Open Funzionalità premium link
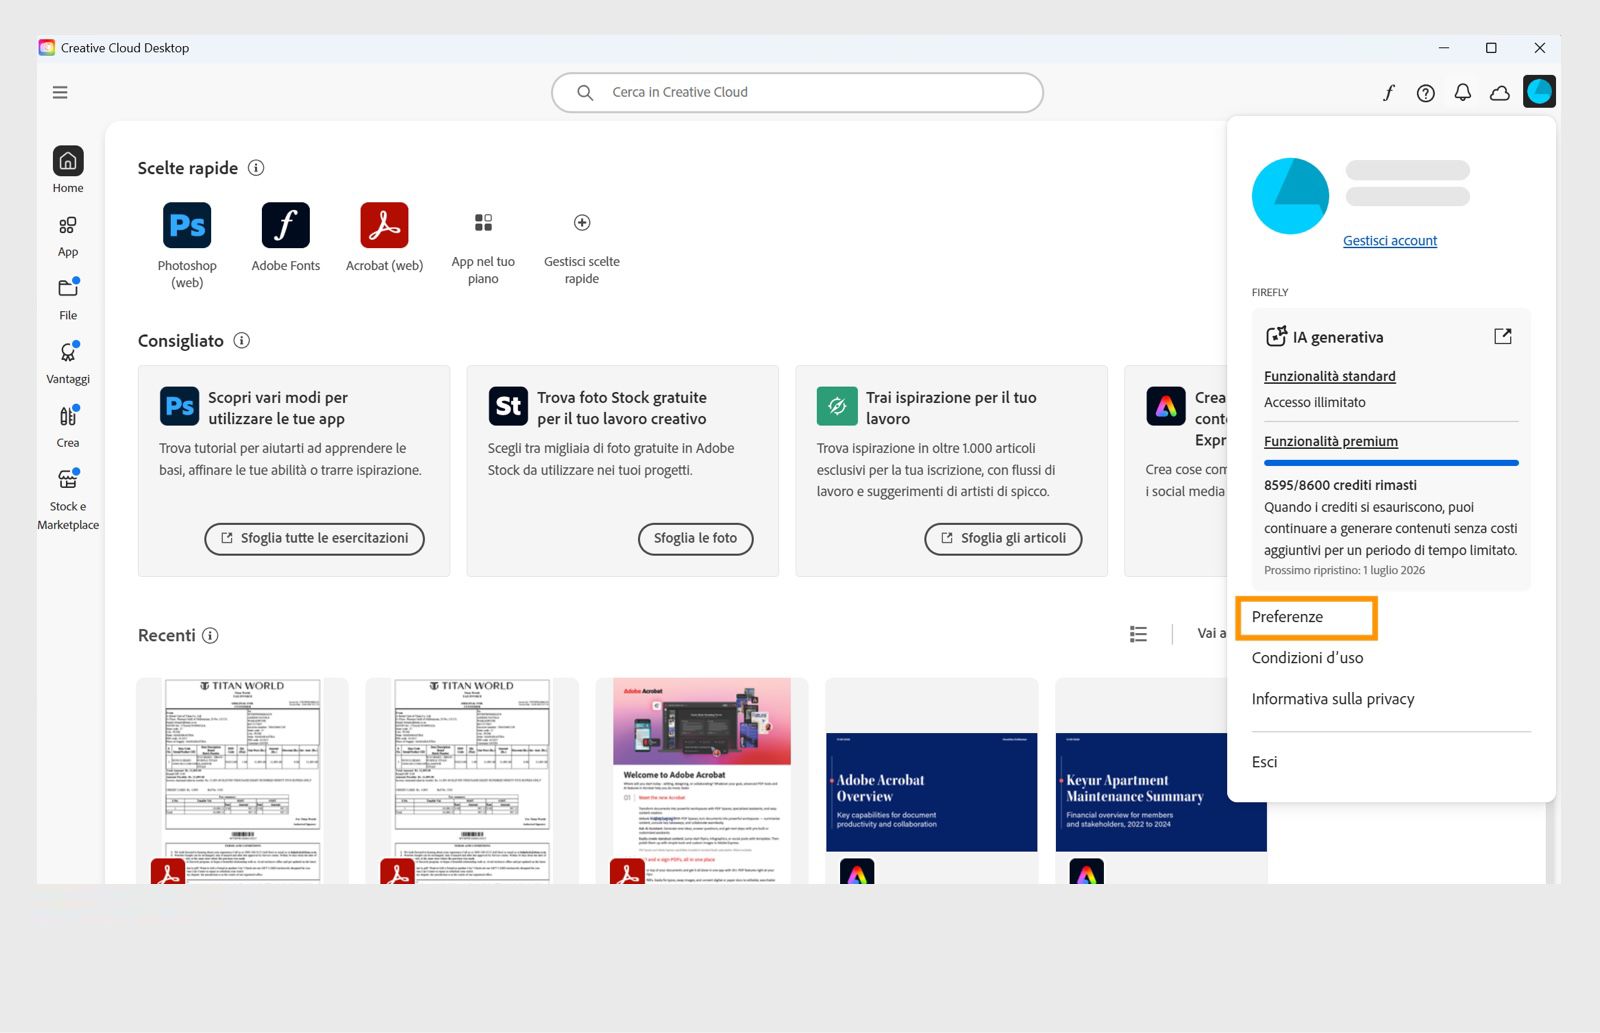Screen dimensions: 1600x1033 (1331, 441)
